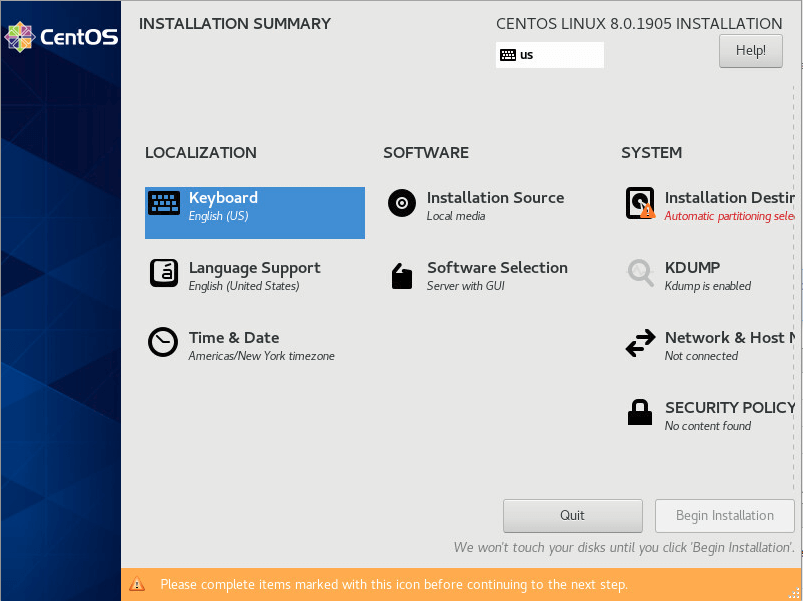Click the CentOS logo in the sidebar
Image resolution: width=803 pixels, height=601 pixels.
pos(61,37)
